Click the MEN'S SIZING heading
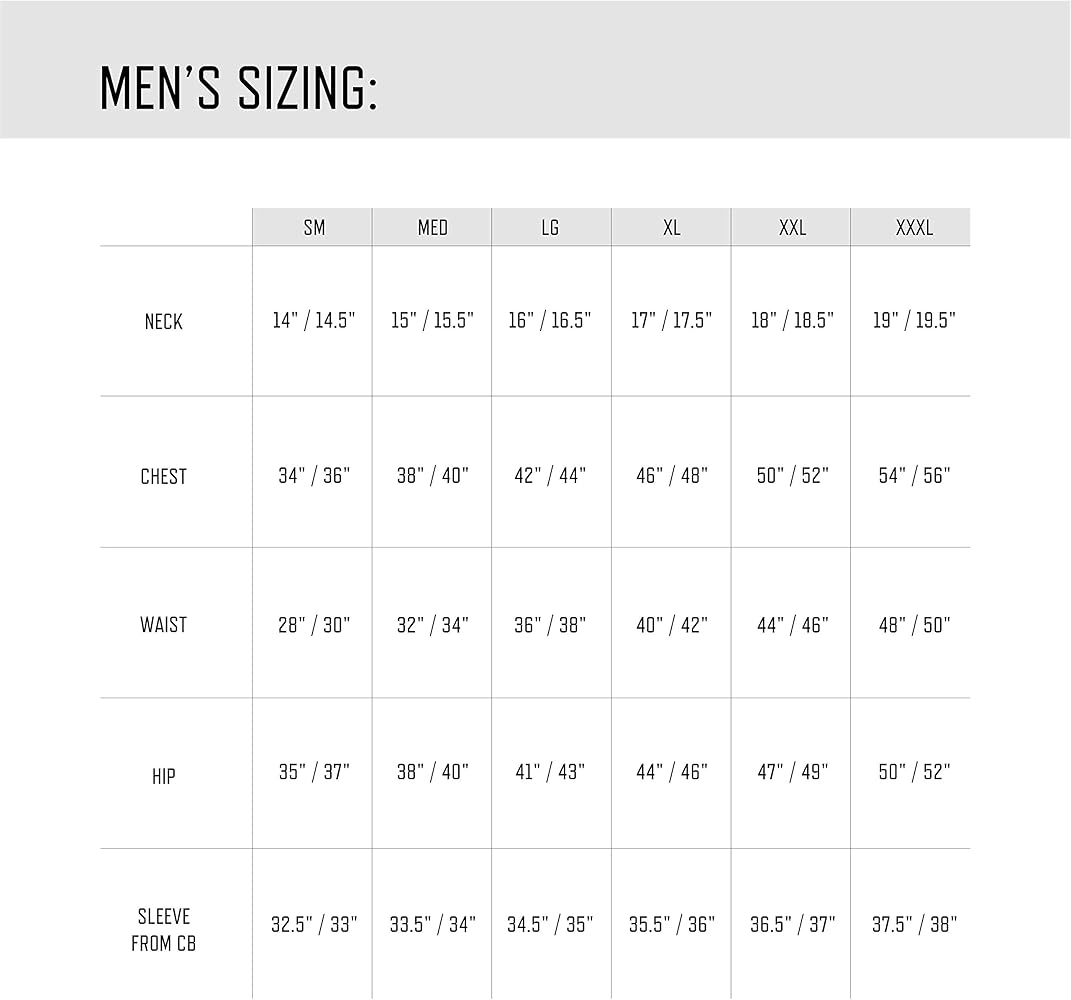Image resolution: width=1071 pixels, height=1000 pixels. [238, 86]
